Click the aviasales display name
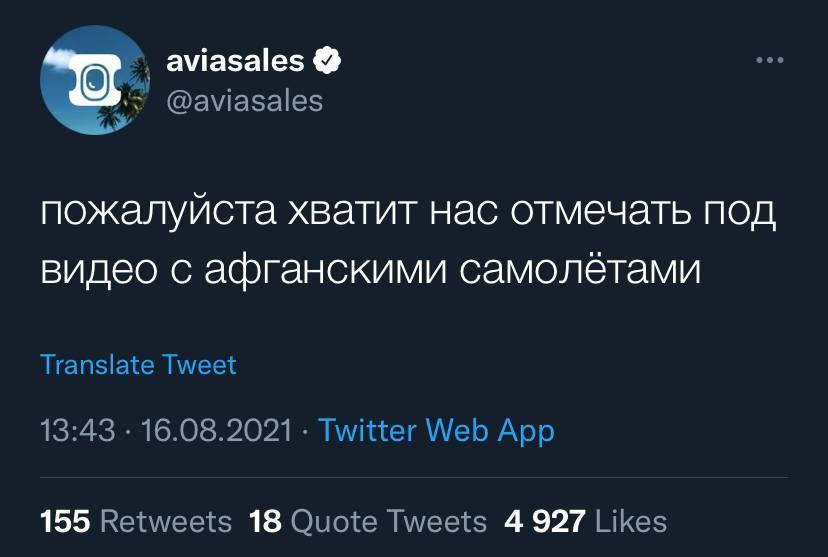Screen dimensions: 828x557 coord(234,61)
